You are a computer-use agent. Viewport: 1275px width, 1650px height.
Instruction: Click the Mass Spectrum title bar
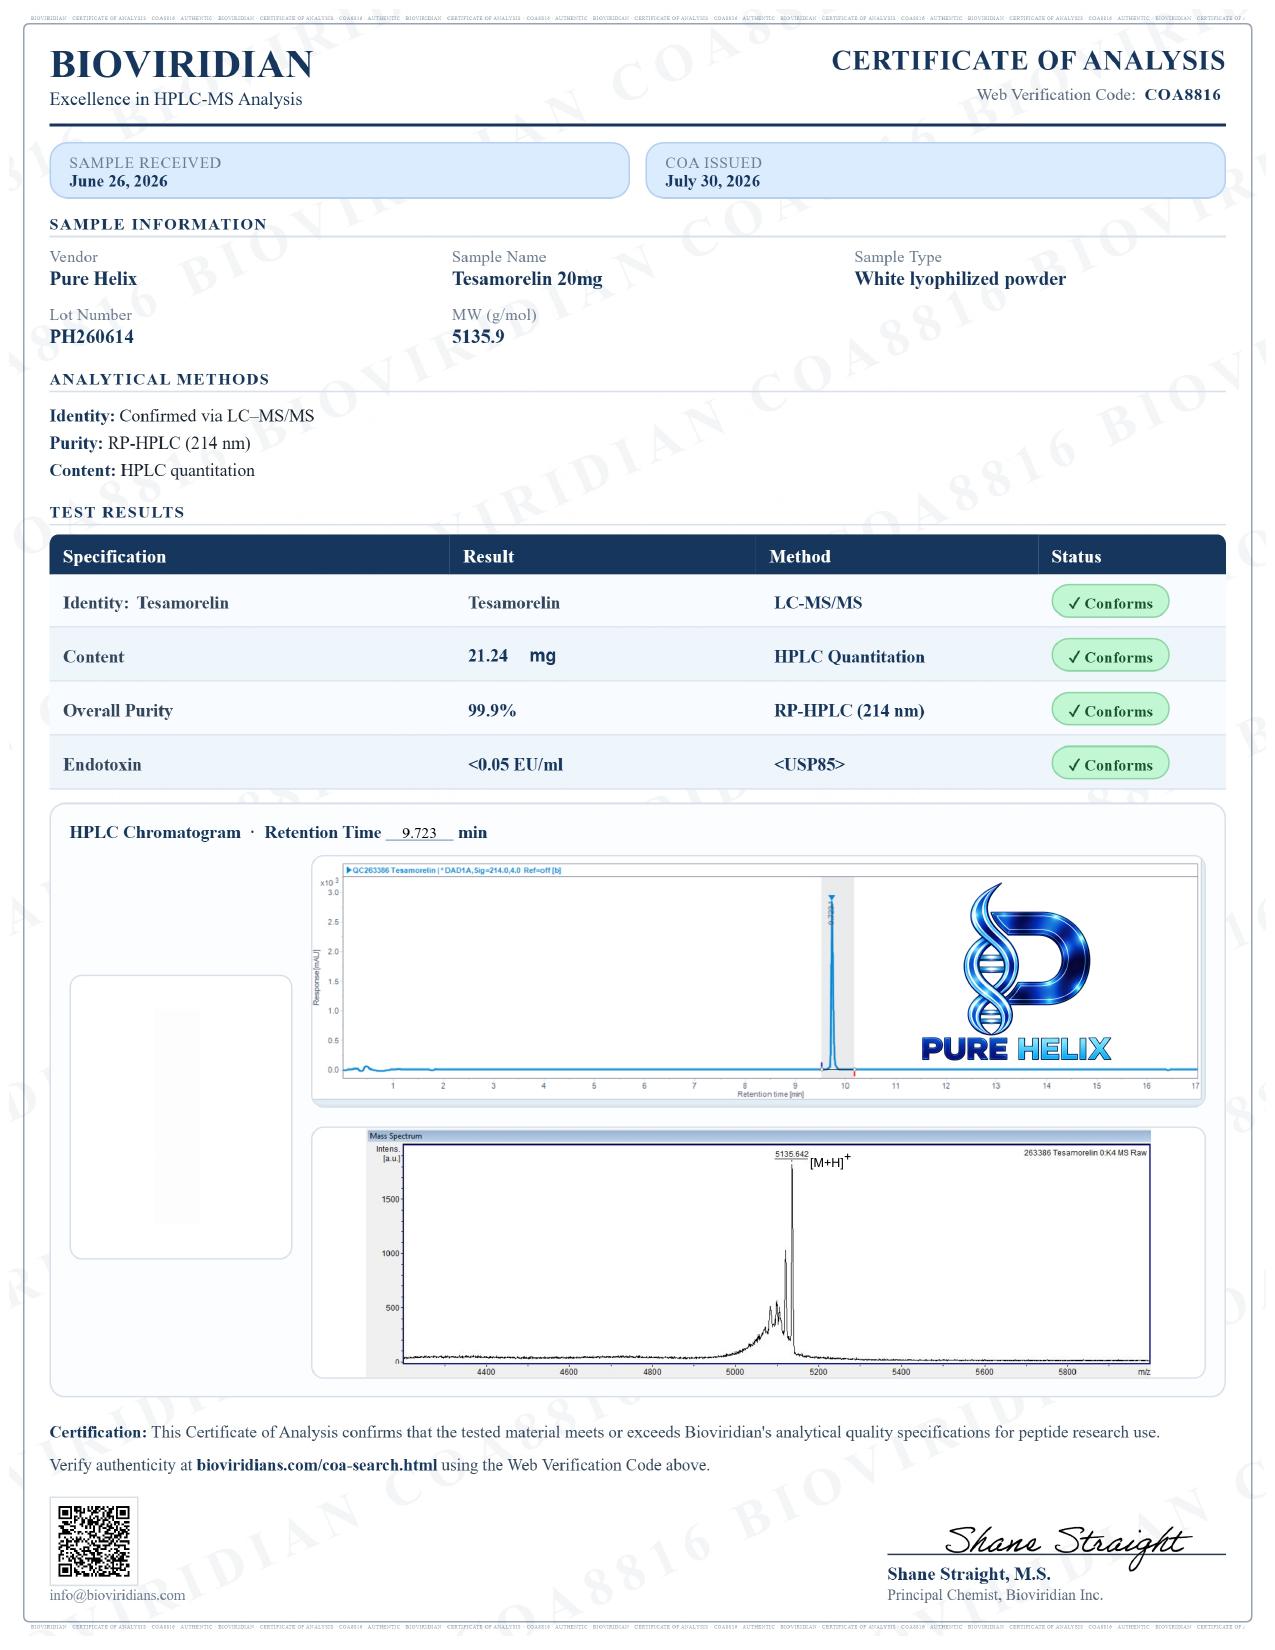[x=758, y=1136]
